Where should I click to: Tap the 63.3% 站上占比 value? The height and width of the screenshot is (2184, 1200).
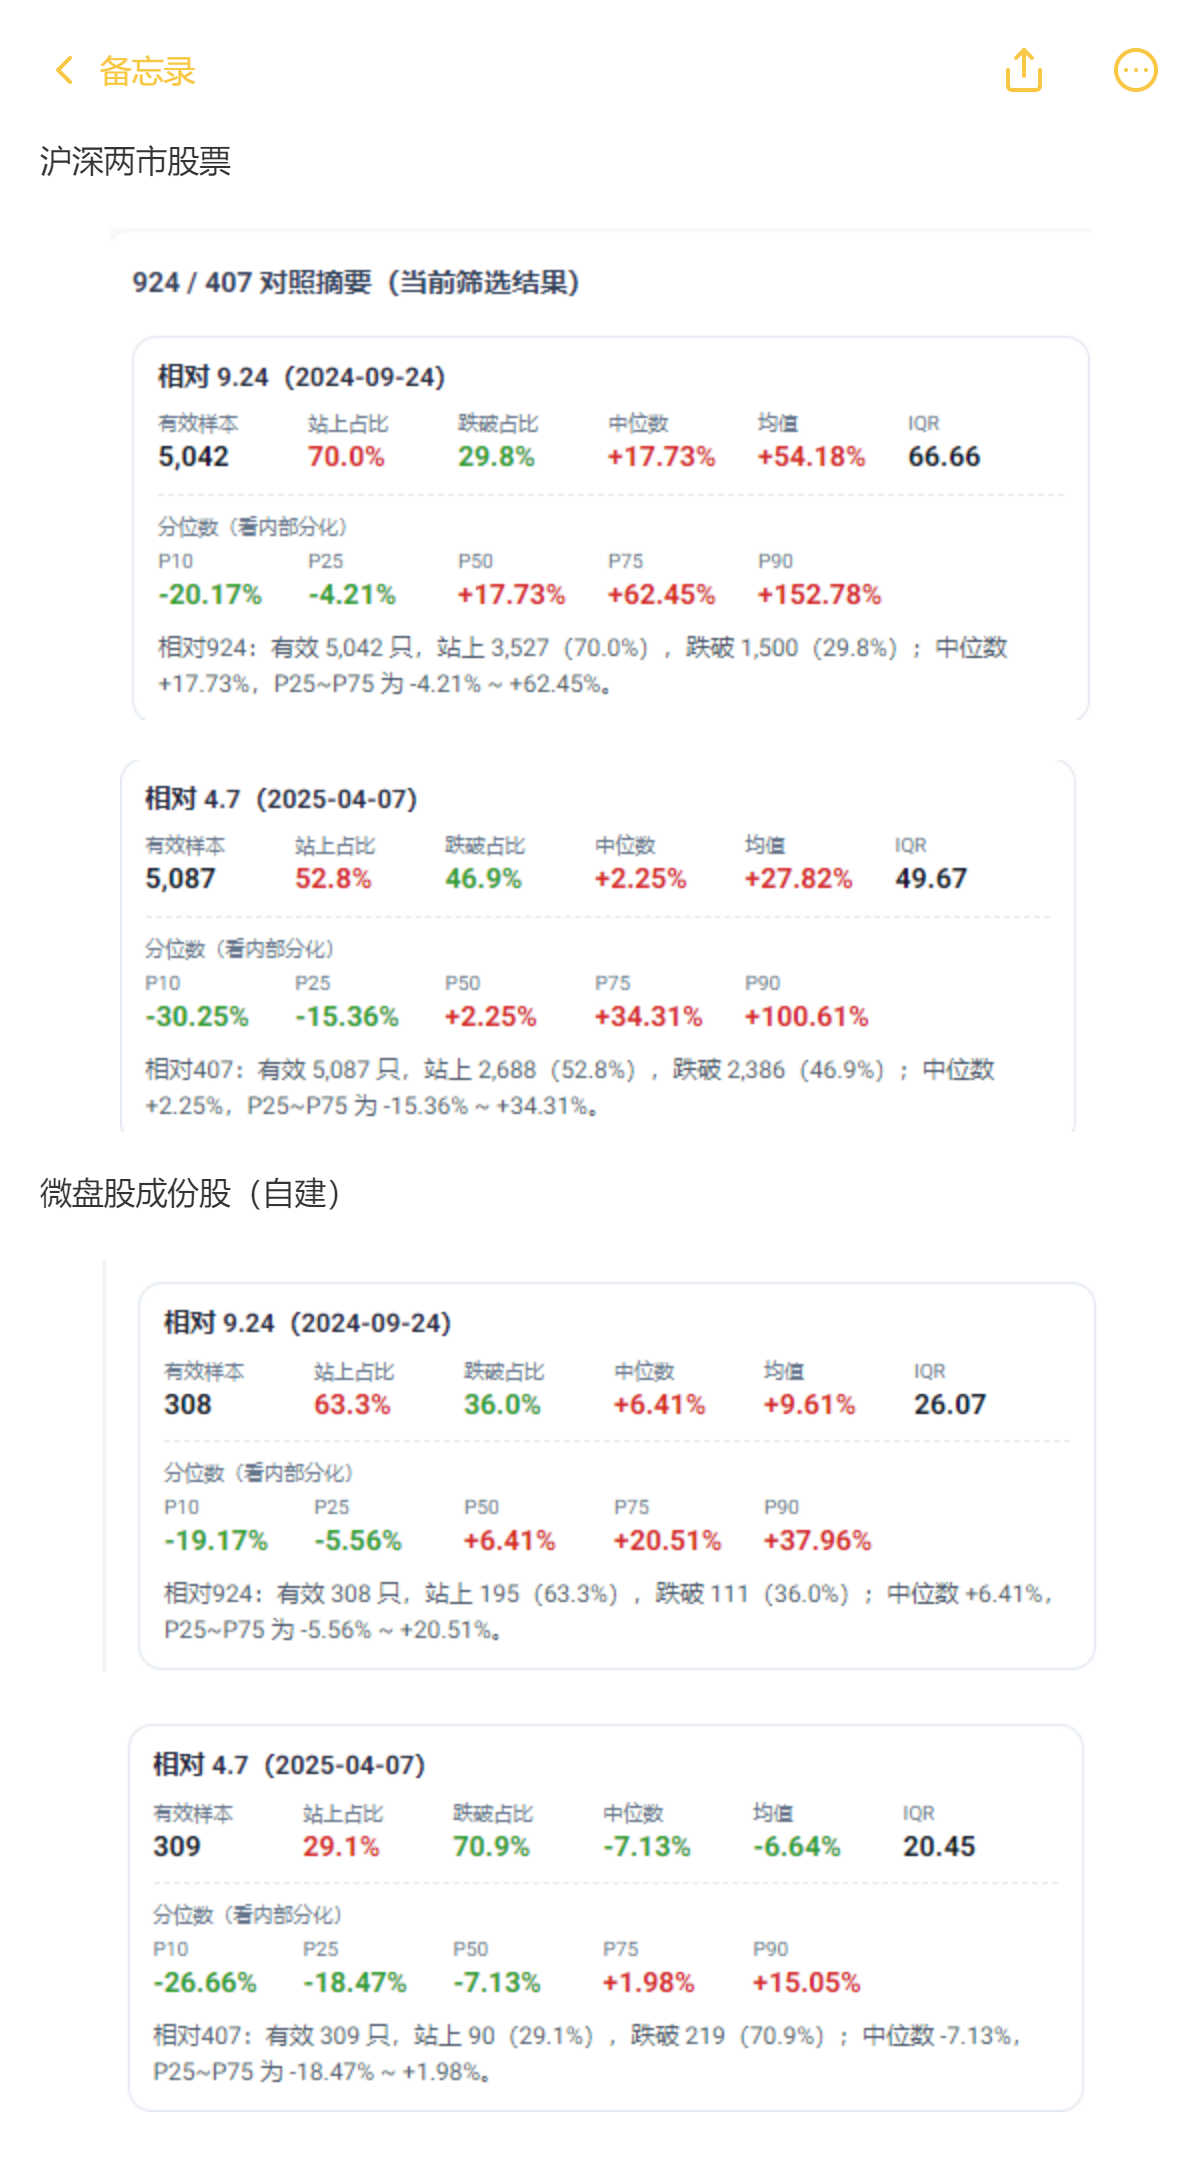click(352, 1405)
